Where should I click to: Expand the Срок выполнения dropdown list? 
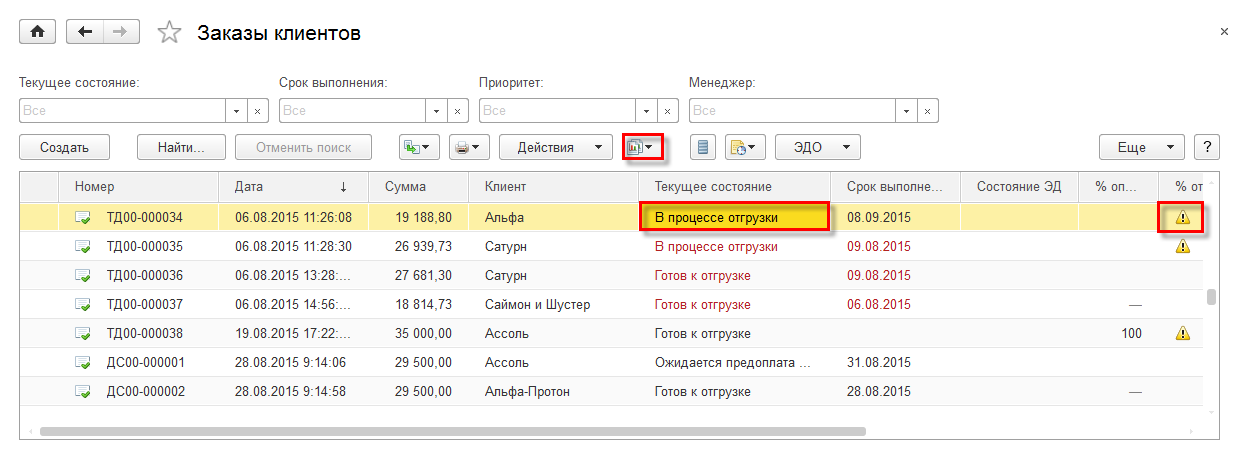(x=437, y=110)
